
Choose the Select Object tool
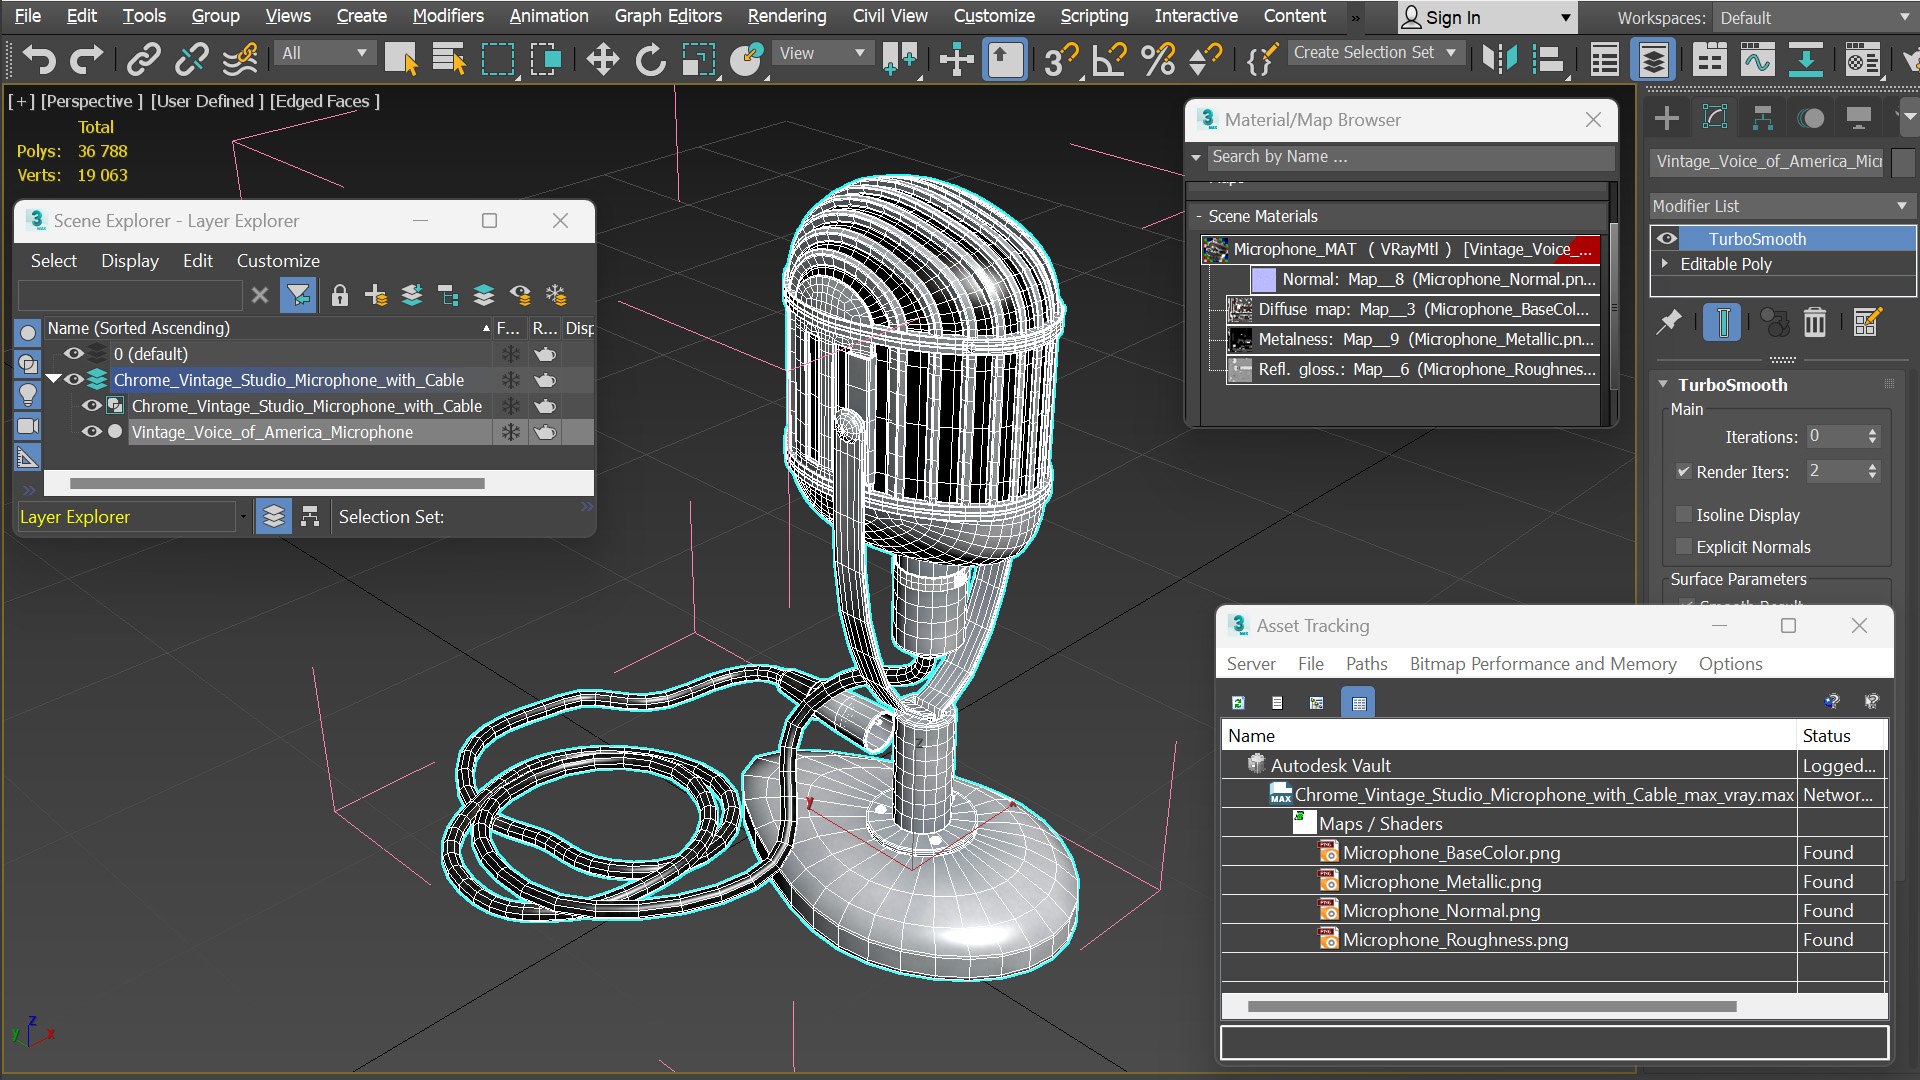click(x=401, y=60)
